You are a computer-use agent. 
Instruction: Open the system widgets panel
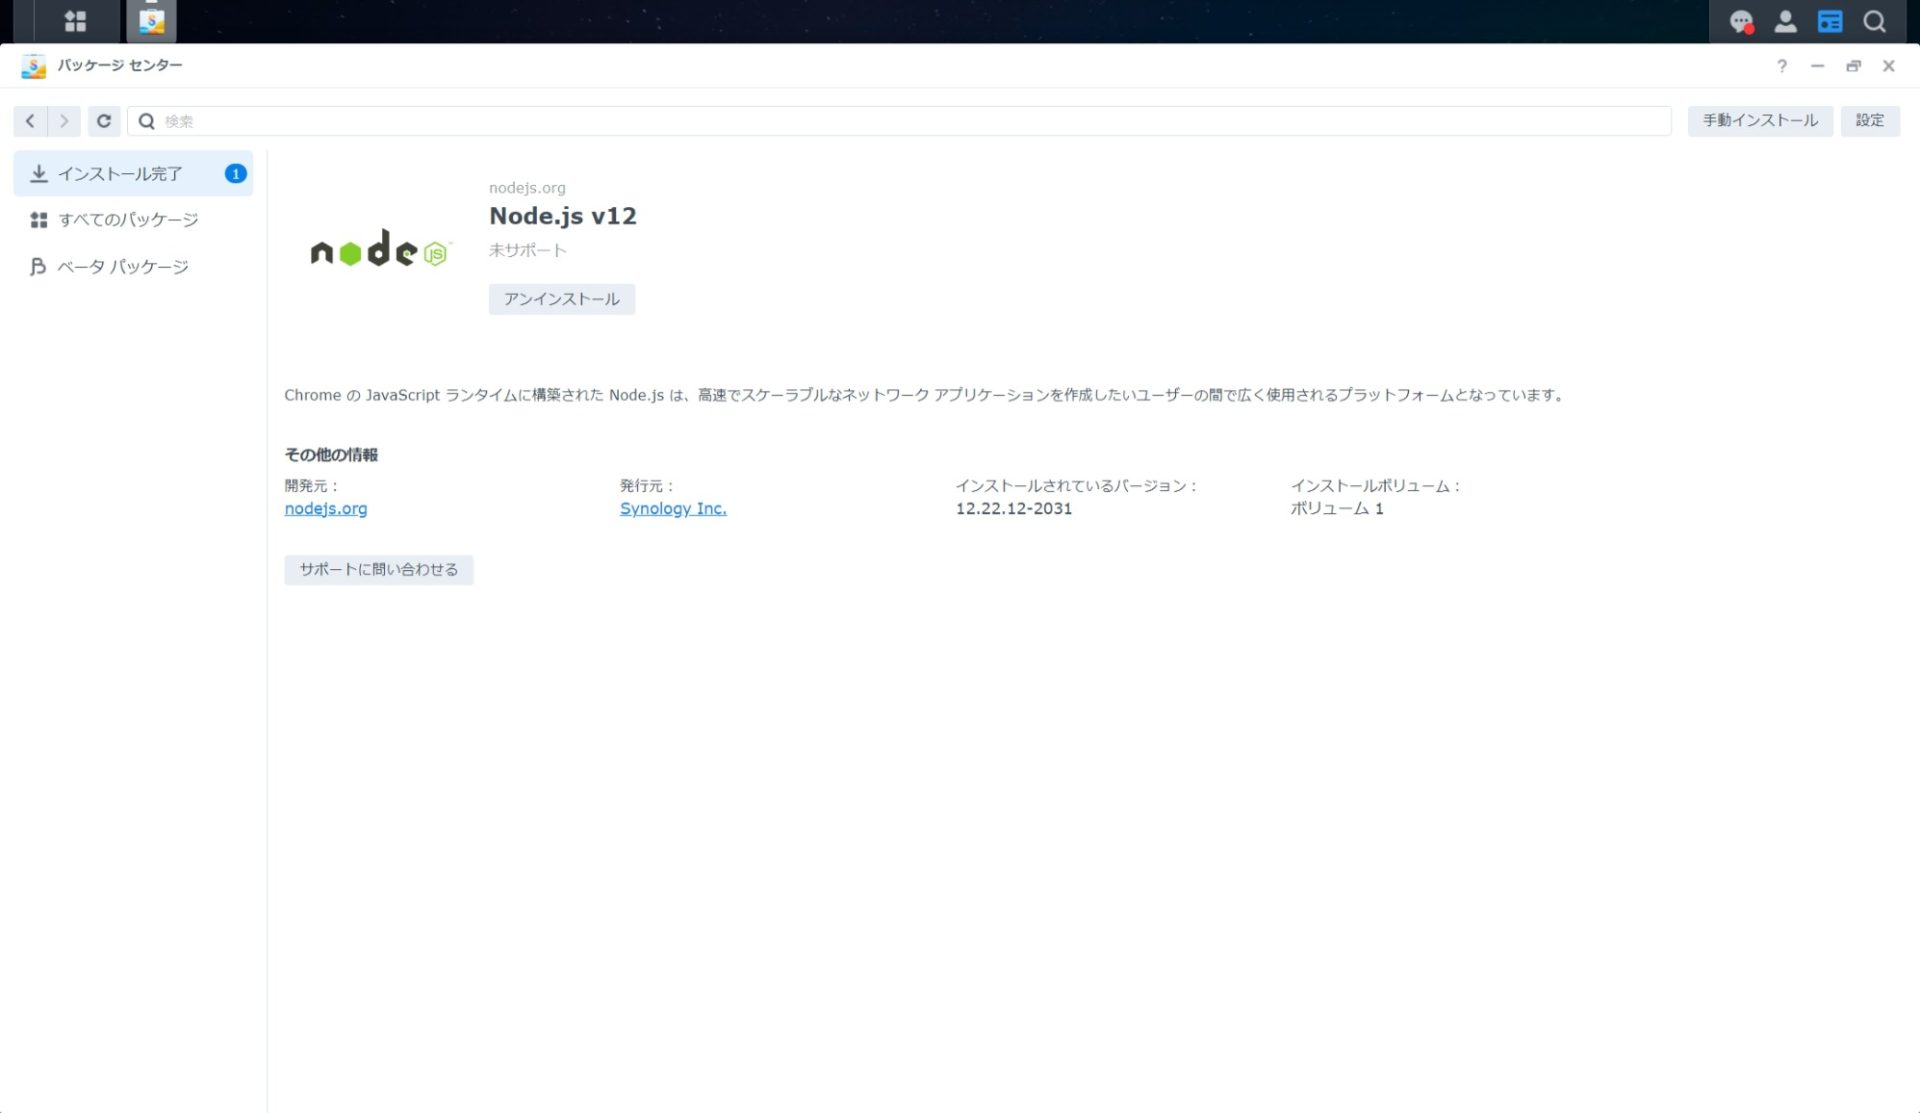[1830, 21]
